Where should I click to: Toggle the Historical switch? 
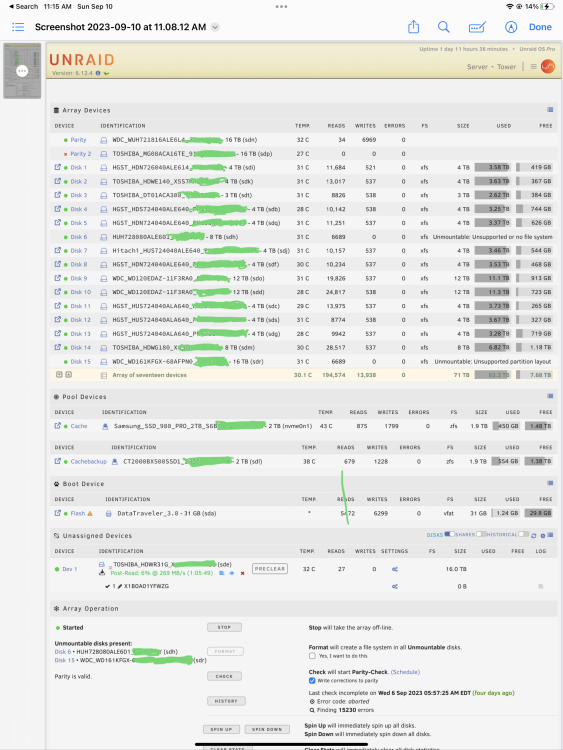pos(523,534)
